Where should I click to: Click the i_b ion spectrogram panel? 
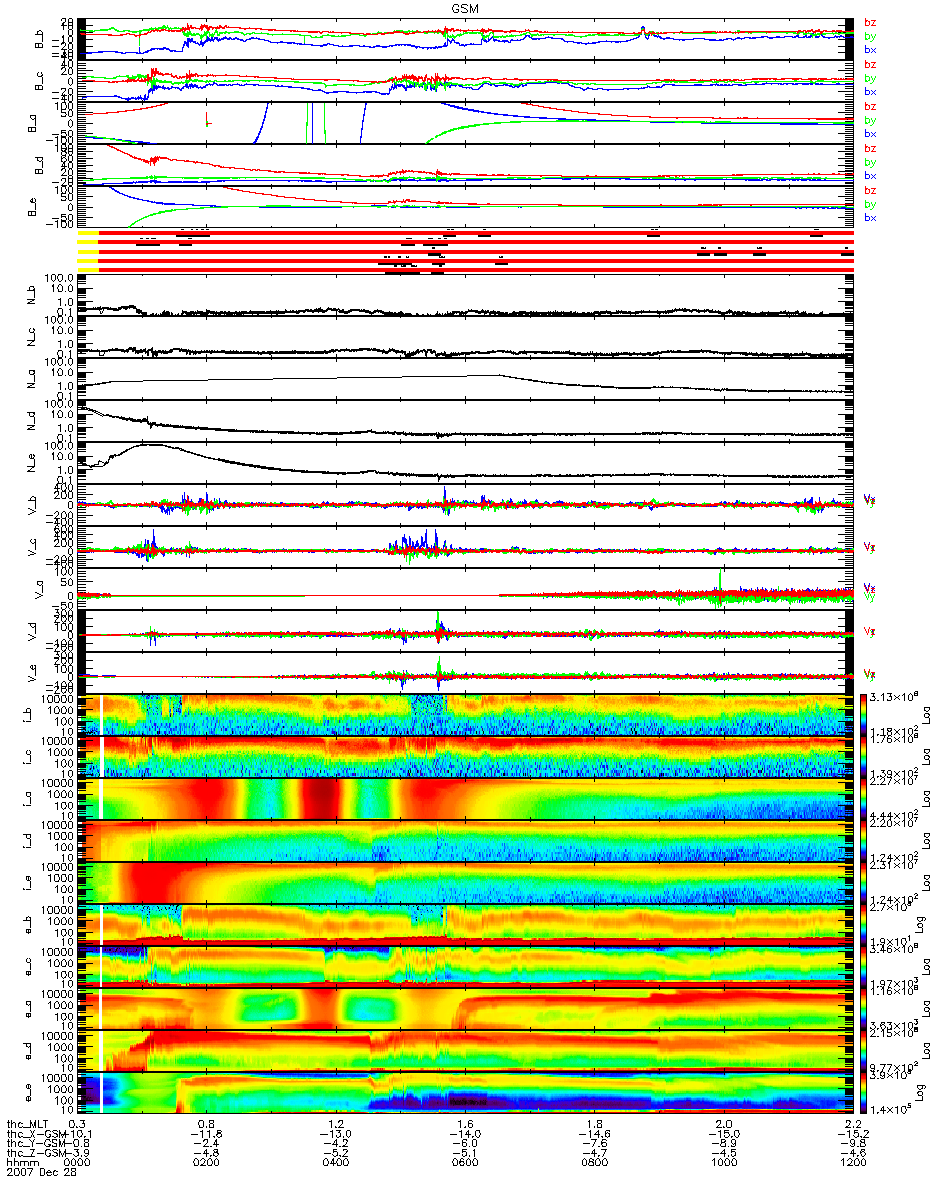pos(466,715)
